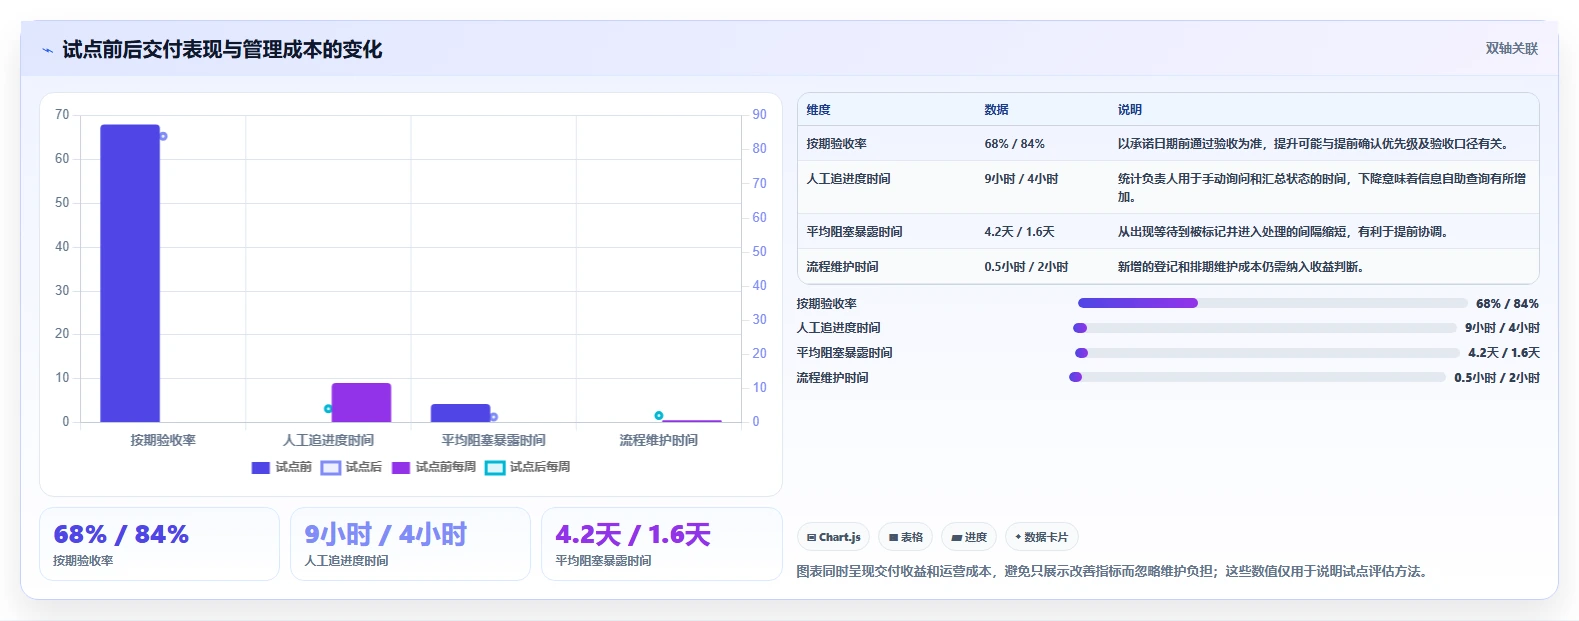Click the 9小时 / 4小时 table cell
Image resolution: width=1579 pixels, height=621 pixels.
[x=1021, y=179]
